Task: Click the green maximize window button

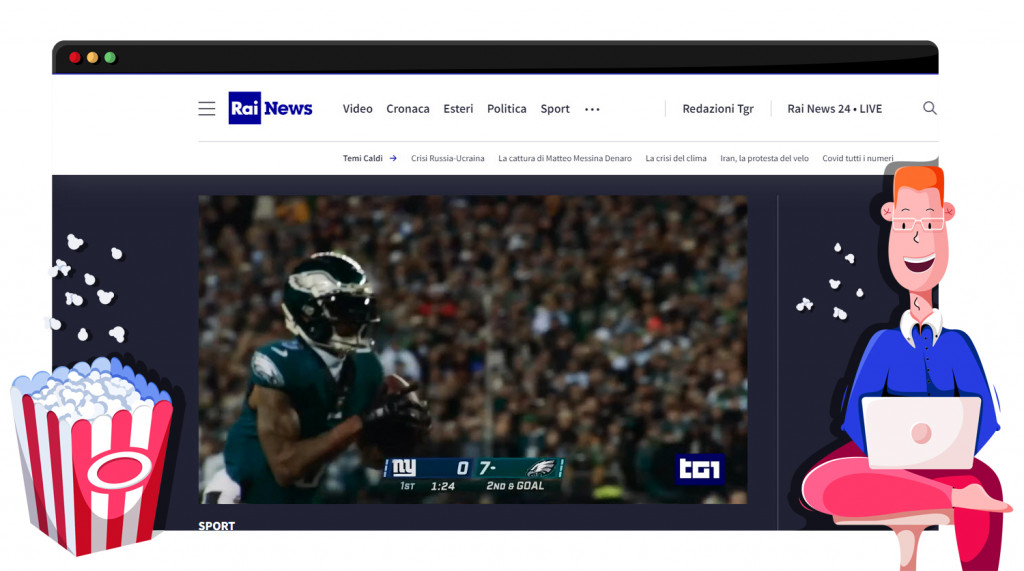Action: pyautogui.click(x=110, y=57)
